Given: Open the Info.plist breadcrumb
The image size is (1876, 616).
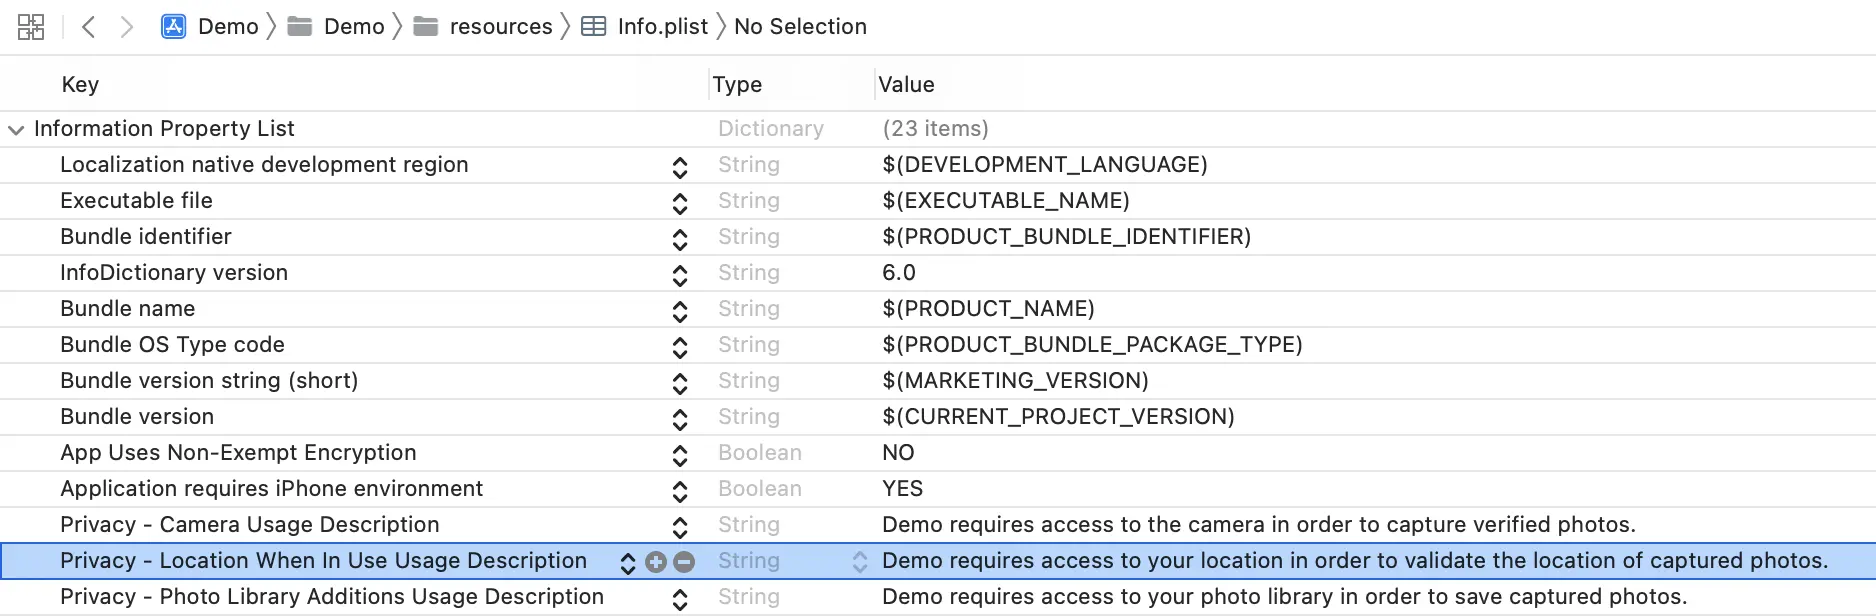Looking at the screenshot, I should click(x=645, y=27).
